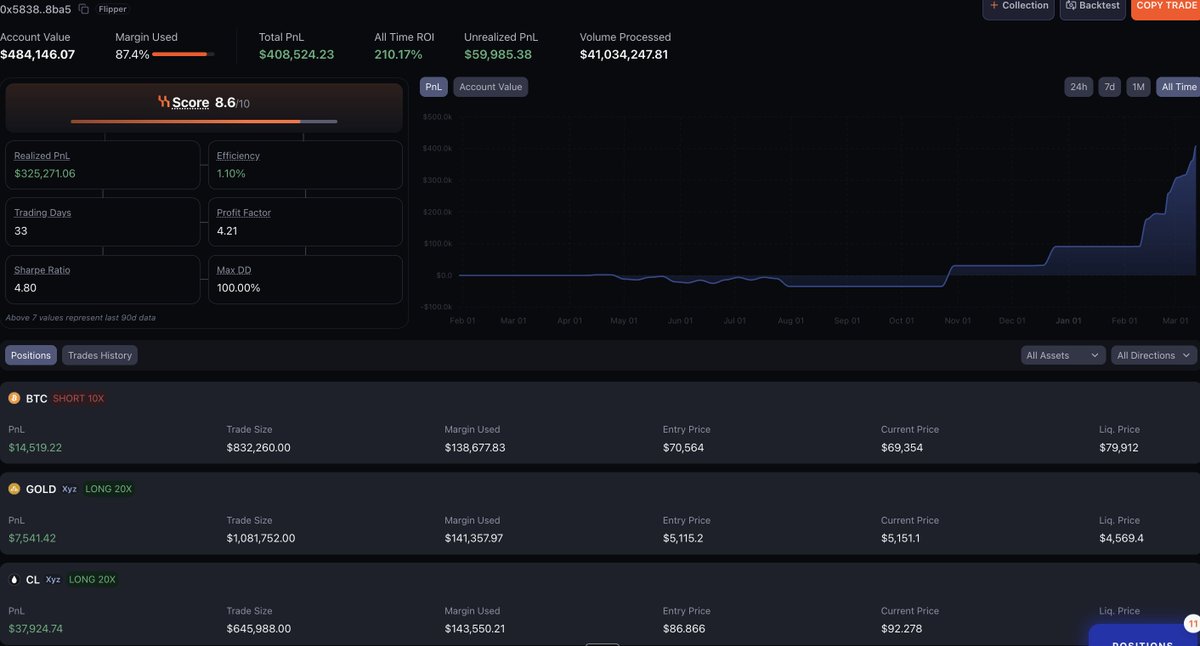1200x646 pixels.
Task: Click the notification badge on the POSITIONS widget
Action: point(1192,621)
